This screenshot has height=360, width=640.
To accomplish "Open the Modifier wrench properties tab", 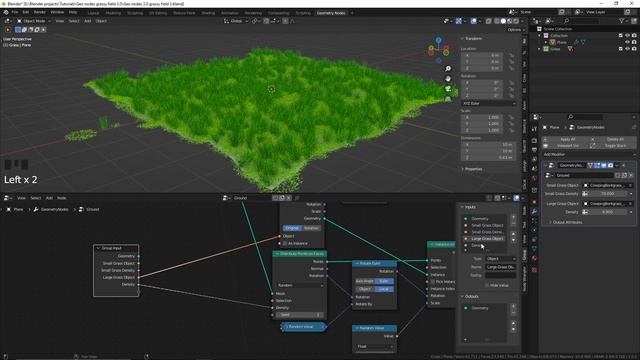I will click(534, 211).
